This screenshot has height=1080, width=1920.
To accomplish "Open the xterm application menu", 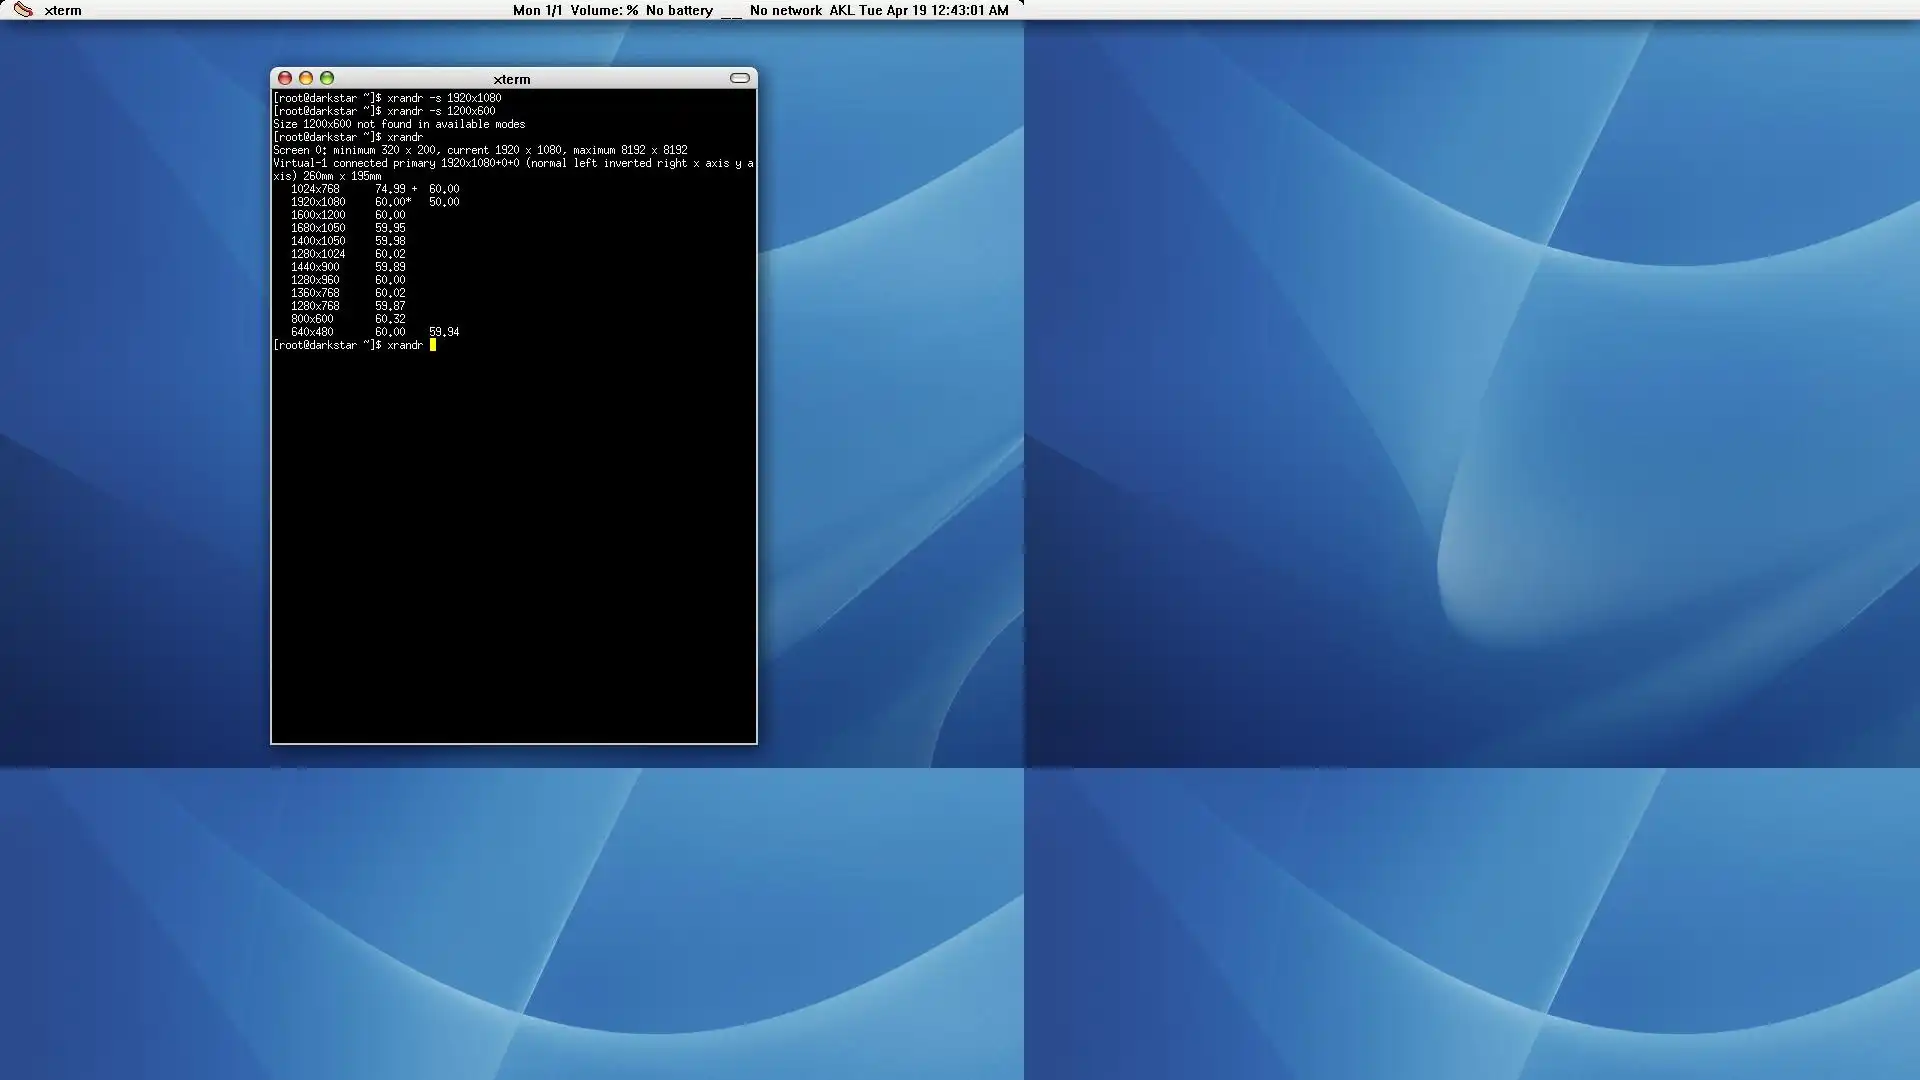I will 63,10.
